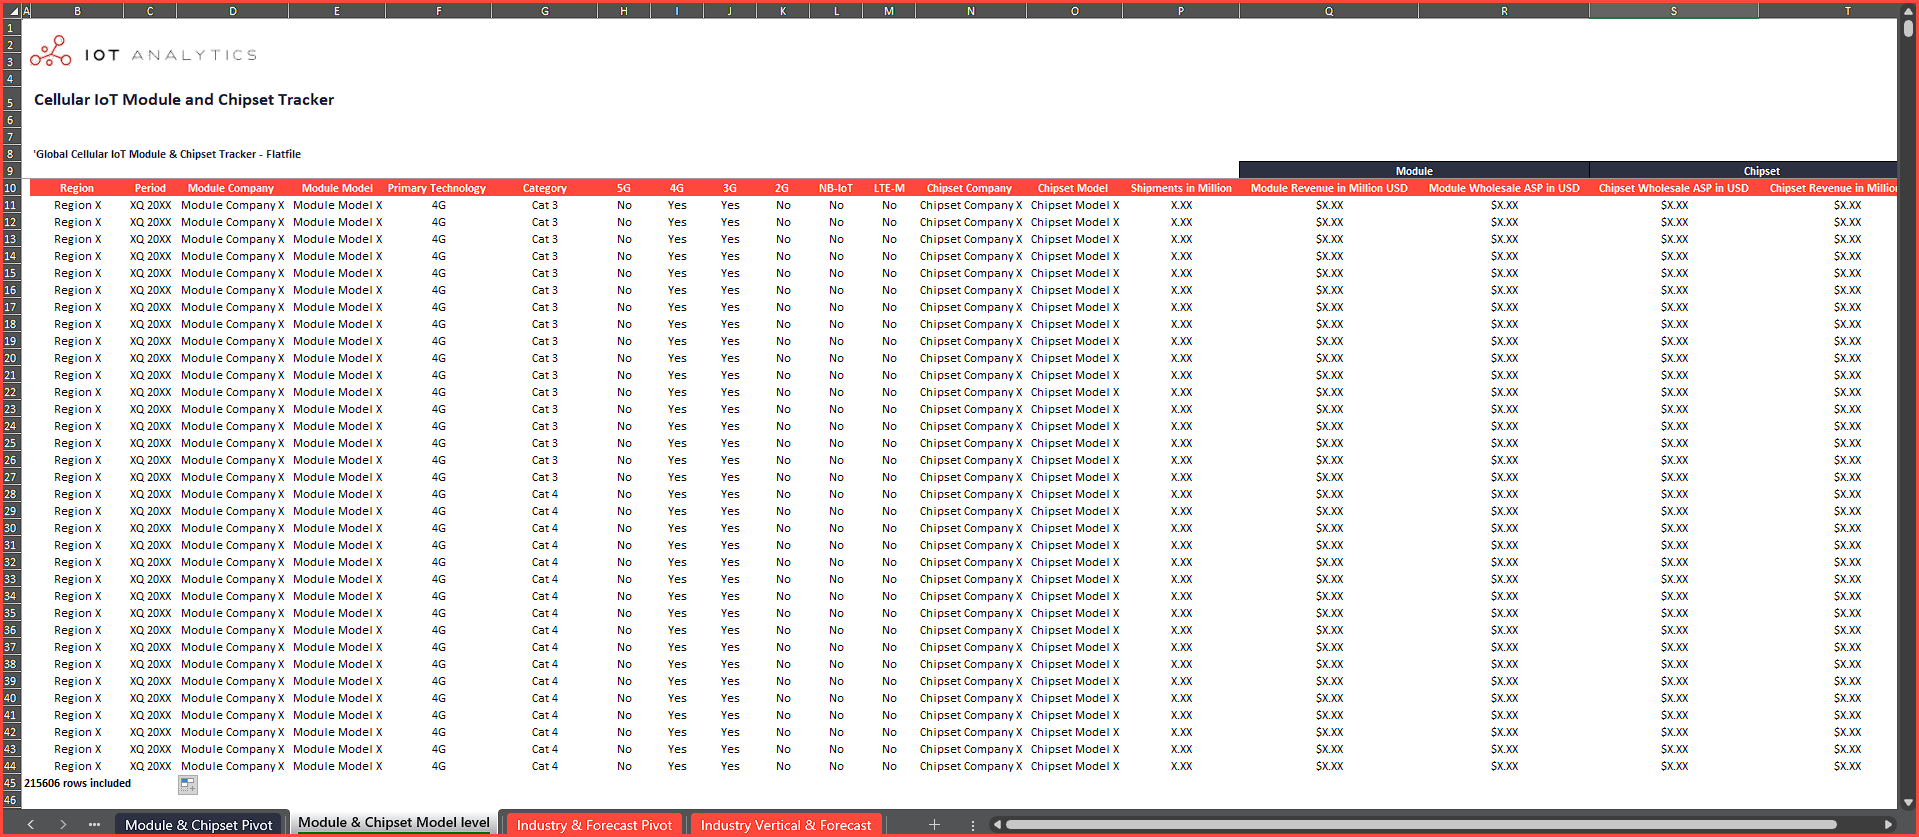The height and width of the screenshot is (837, 1919).
Task: Open the Industry & Forecast Pivot tab
Action: pyautogui.click(x=594, y=825)
